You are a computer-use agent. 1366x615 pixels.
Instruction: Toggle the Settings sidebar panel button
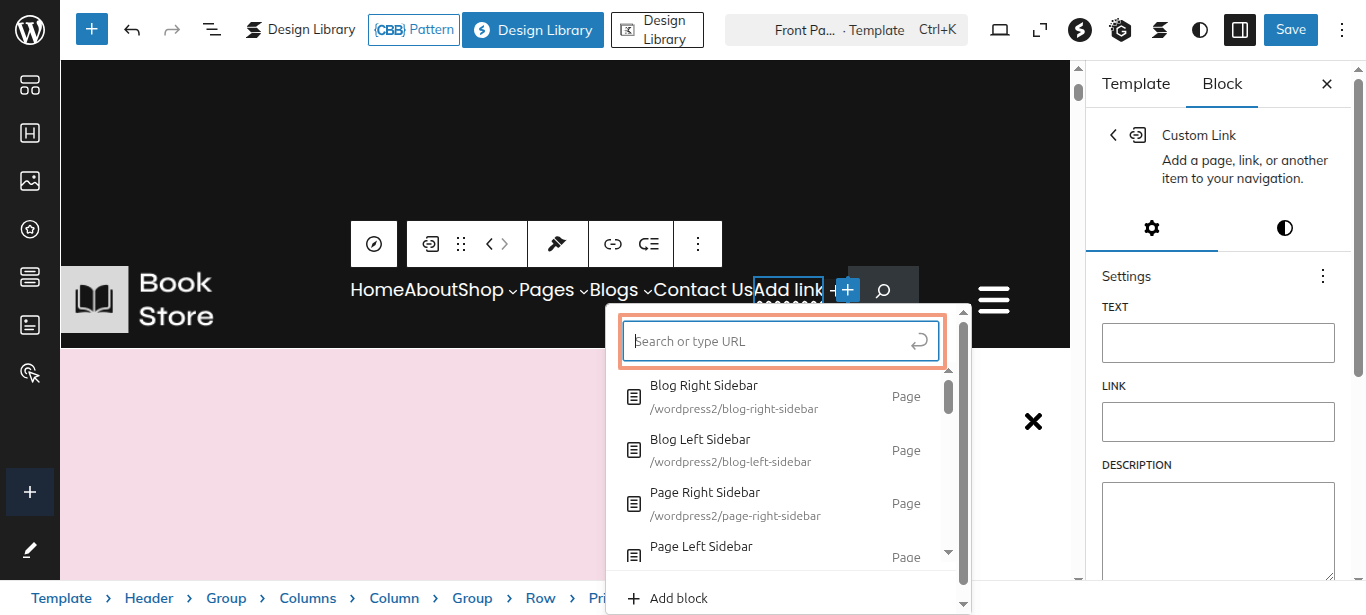click(x=1240, y=30)
